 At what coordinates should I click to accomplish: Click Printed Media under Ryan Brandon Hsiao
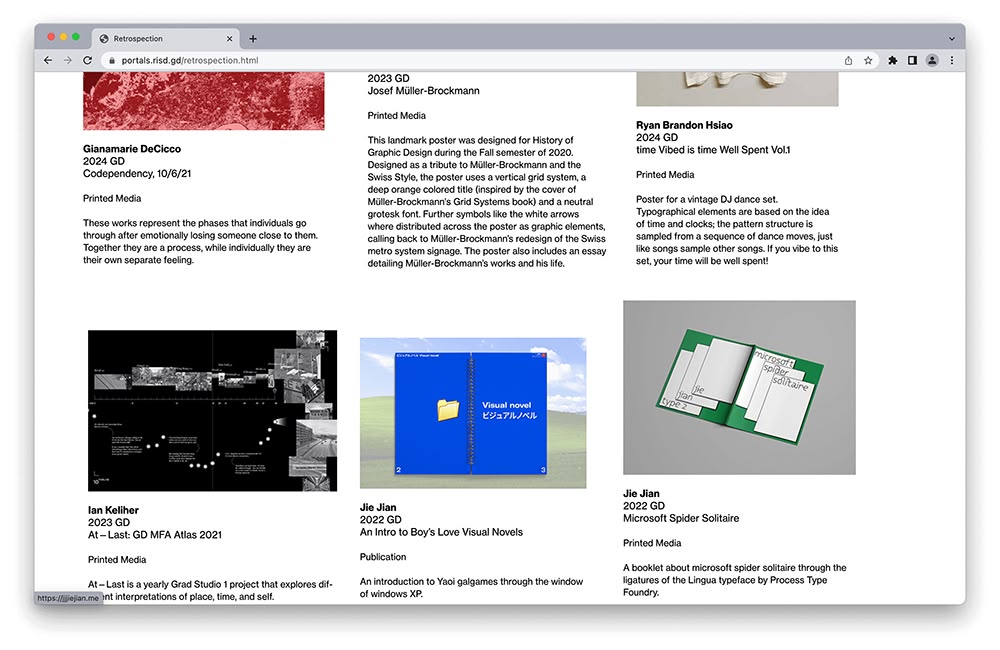[665, 175]
